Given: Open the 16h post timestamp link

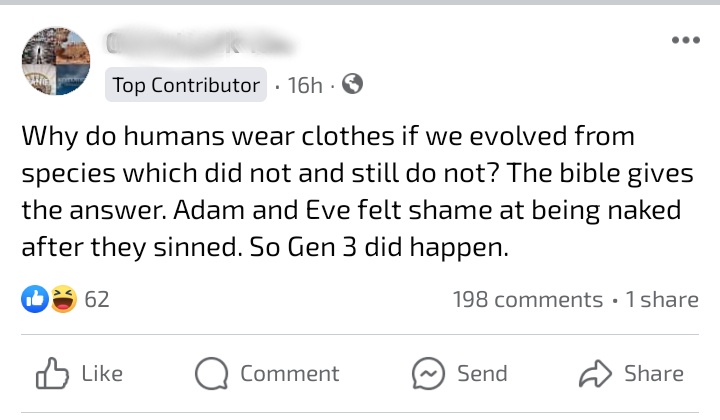Looking at the screenshot, I should click(304, 85).
